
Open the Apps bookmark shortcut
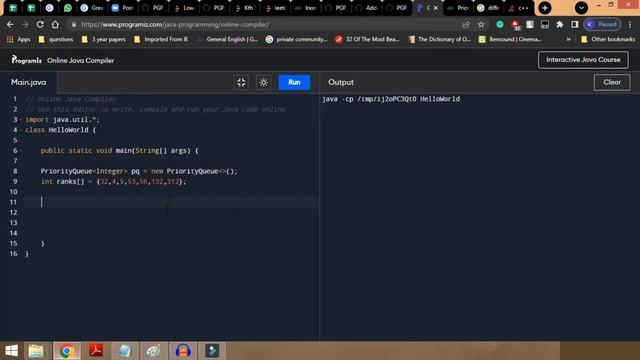point(19,39)
